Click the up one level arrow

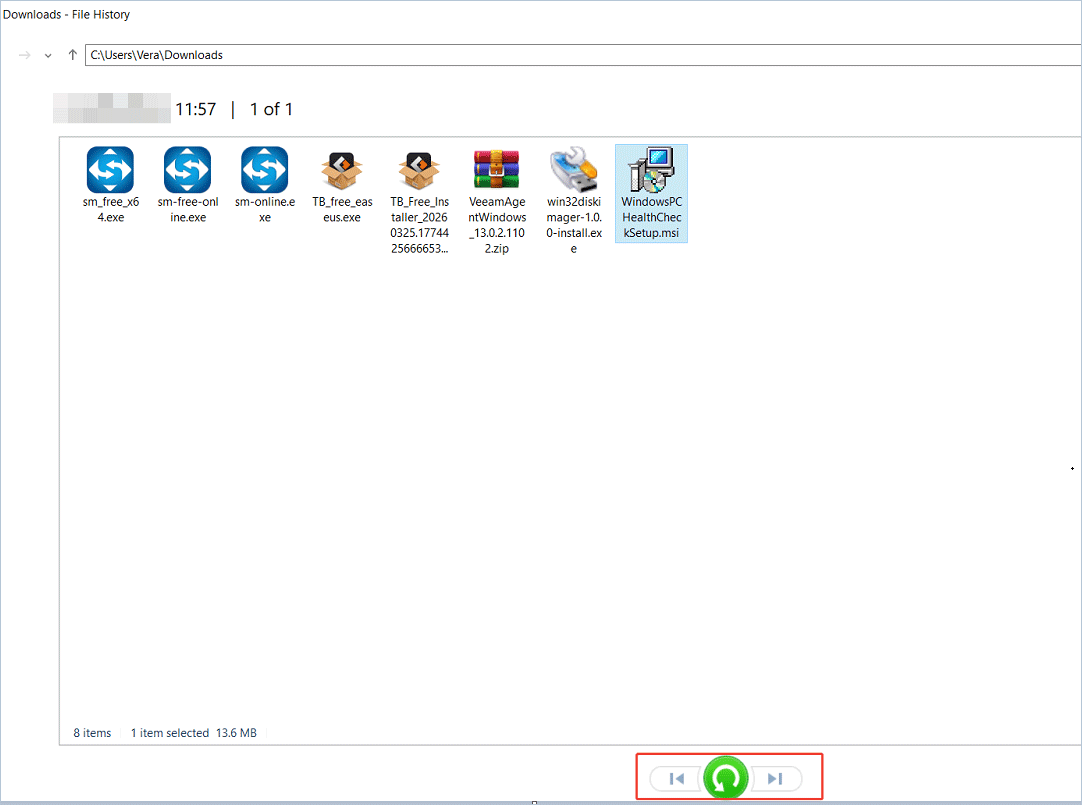pyautogui.click(x=72, y=54)
